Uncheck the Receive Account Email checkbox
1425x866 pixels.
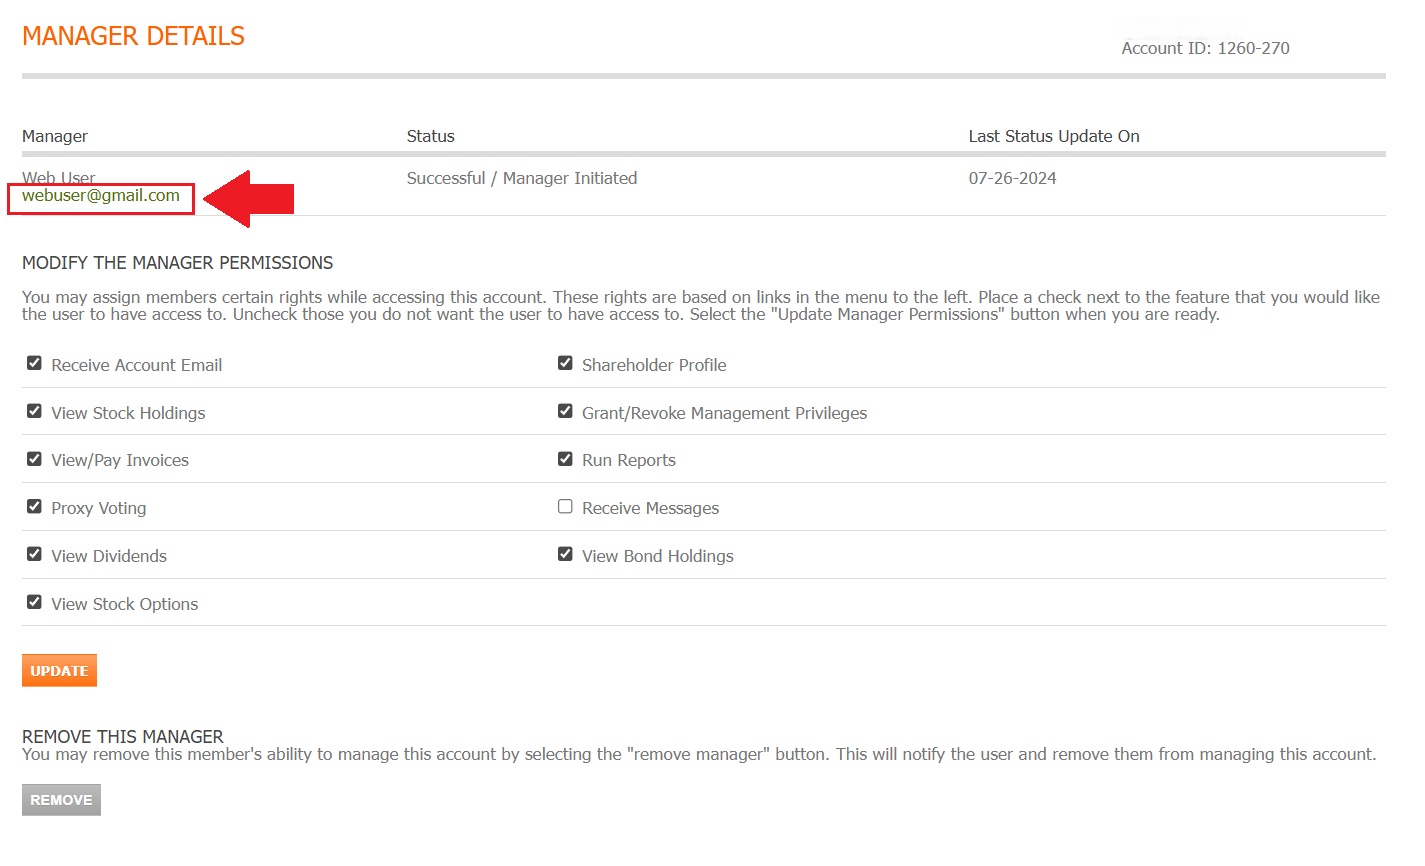pos(34,364)
